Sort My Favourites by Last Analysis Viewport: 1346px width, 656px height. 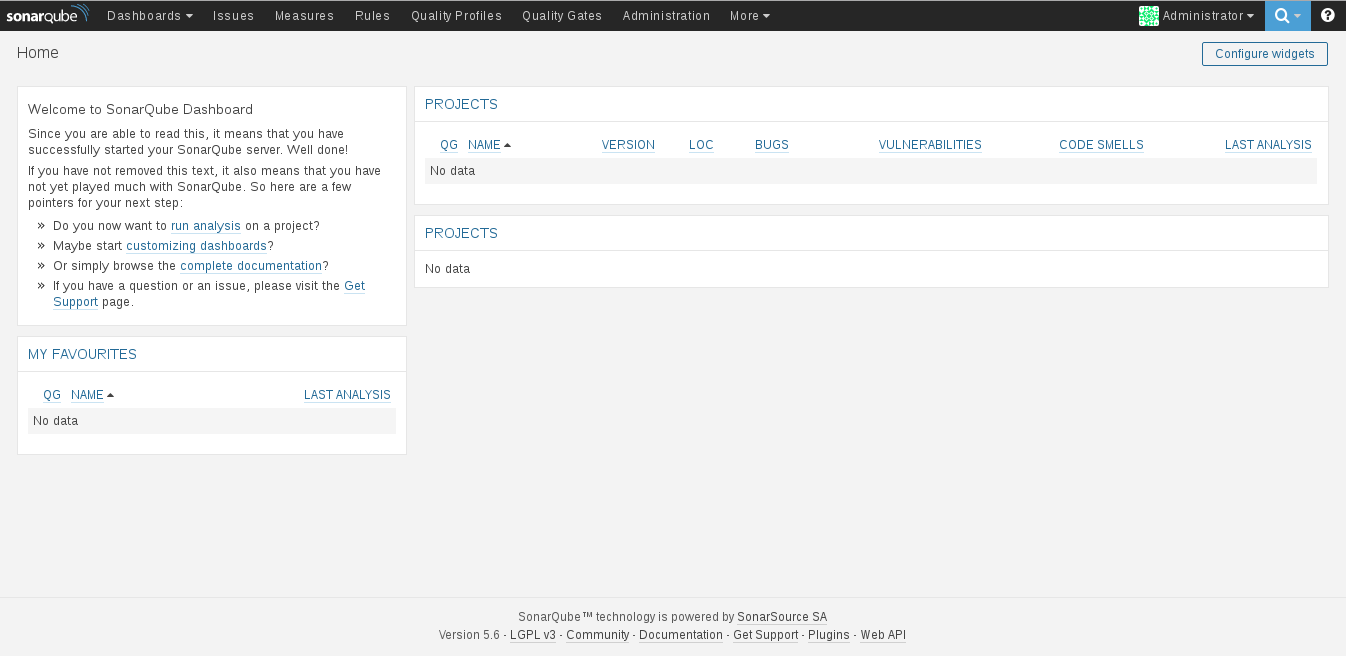(347, 395)
